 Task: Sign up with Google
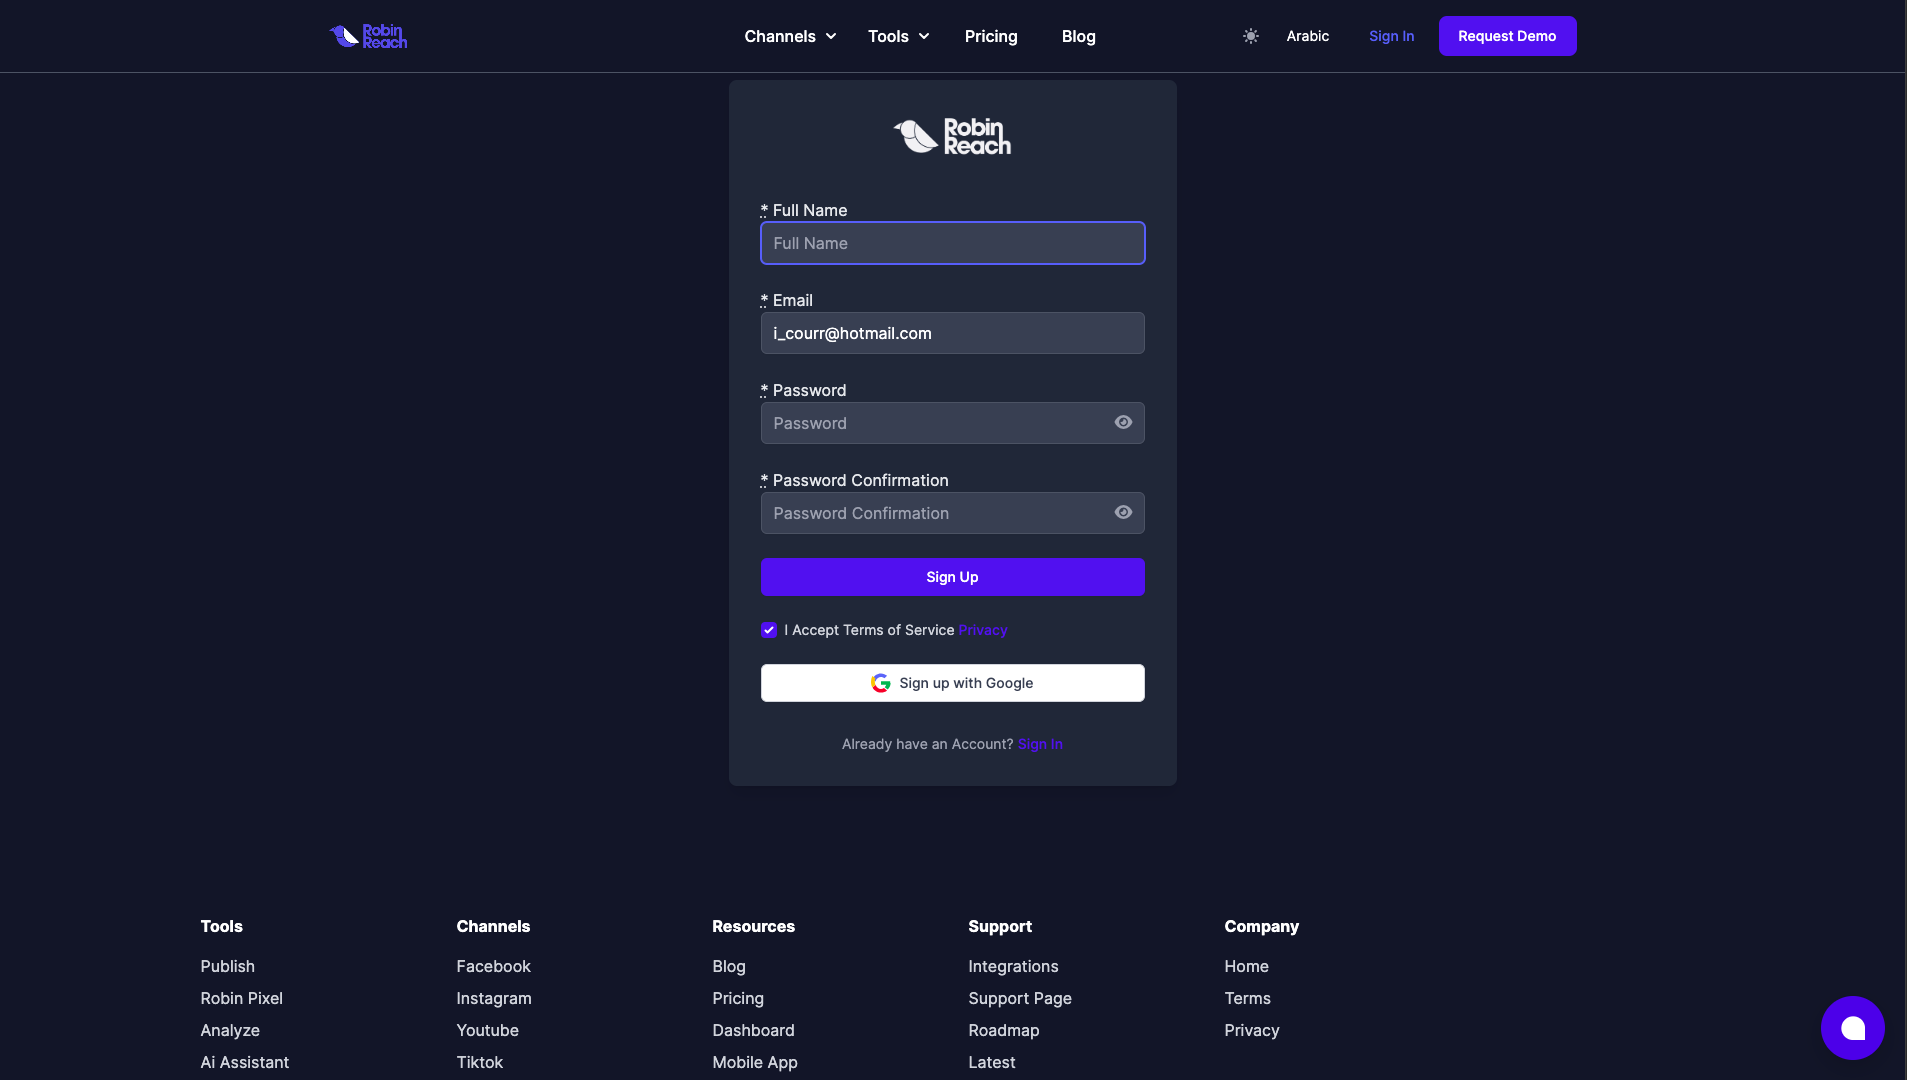tap(952, 683)
